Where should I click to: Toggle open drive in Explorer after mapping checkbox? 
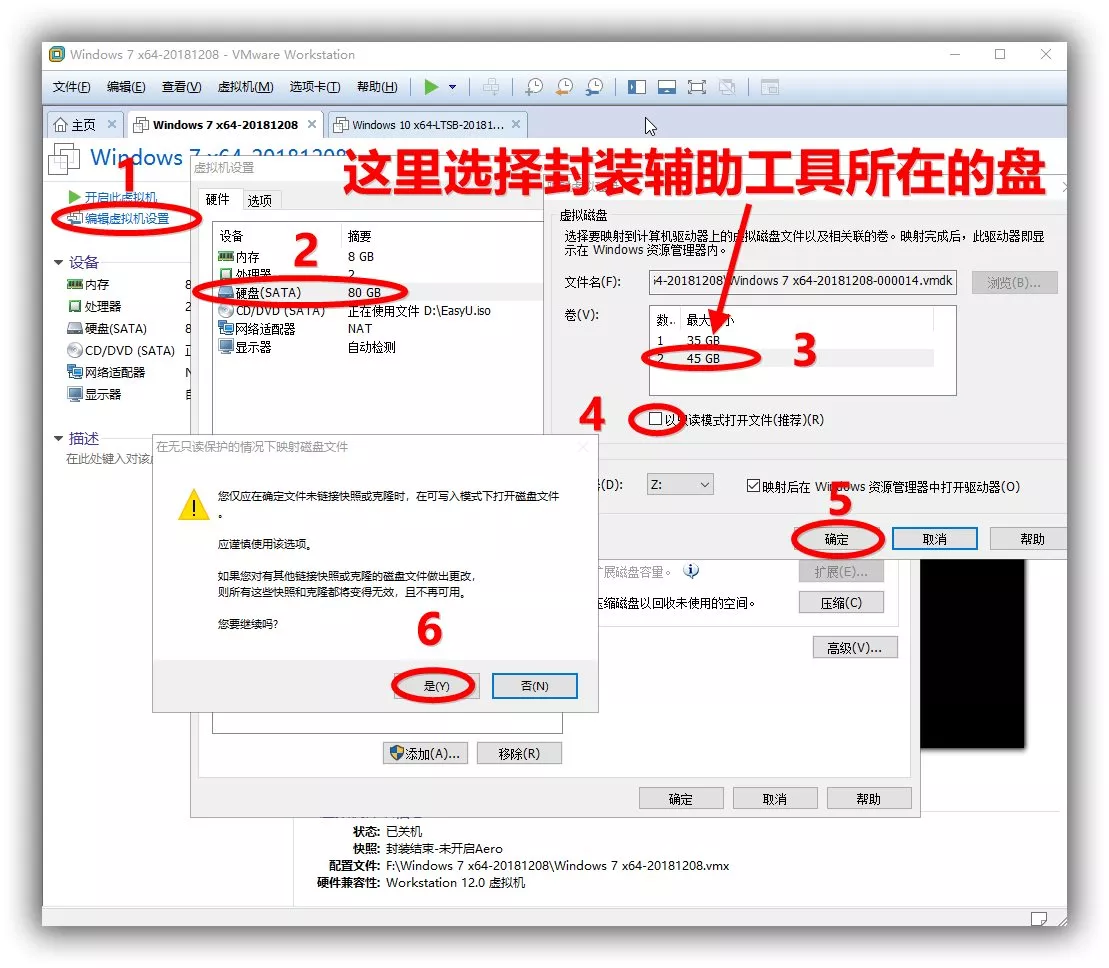753,485
